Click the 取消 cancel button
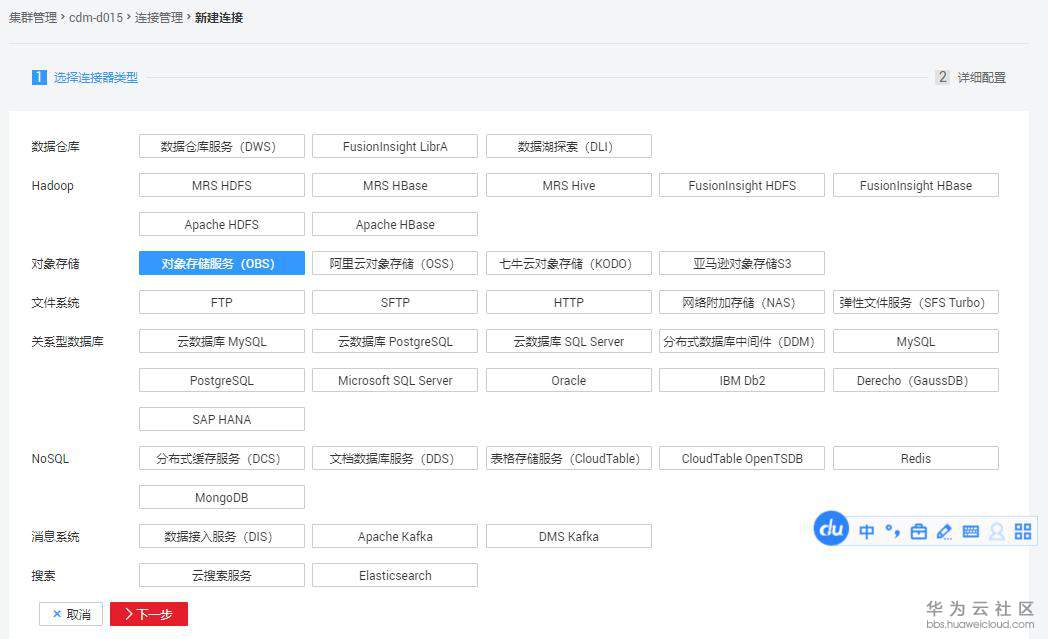Screen dimensions: 1048x639 tap(71, 614)
